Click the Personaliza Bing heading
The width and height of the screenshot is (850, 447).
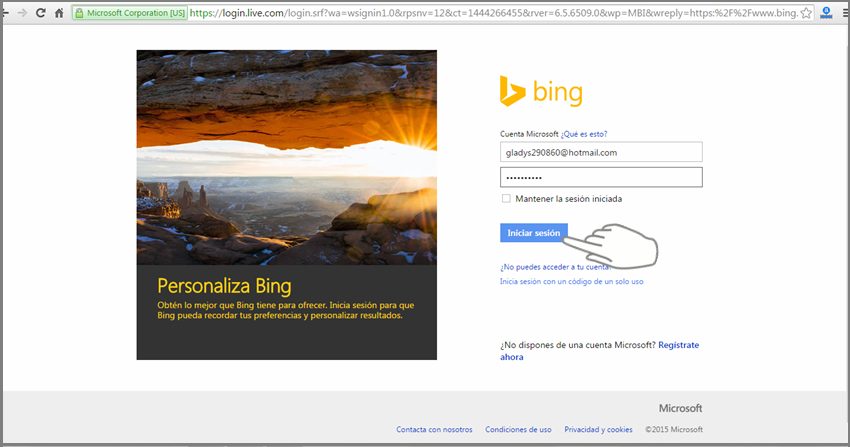point(224,286)
